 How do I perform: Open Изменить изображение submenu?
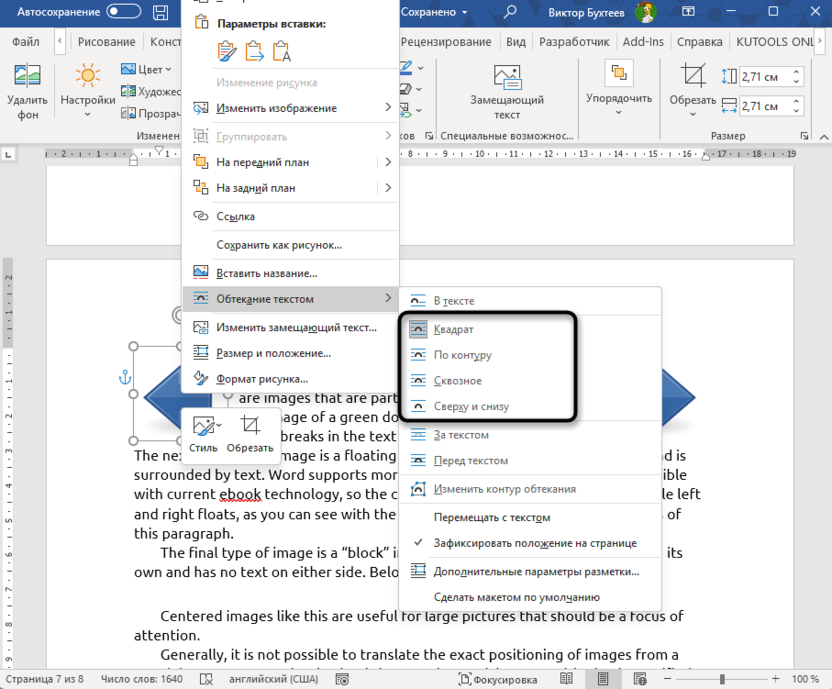[290, 108]
